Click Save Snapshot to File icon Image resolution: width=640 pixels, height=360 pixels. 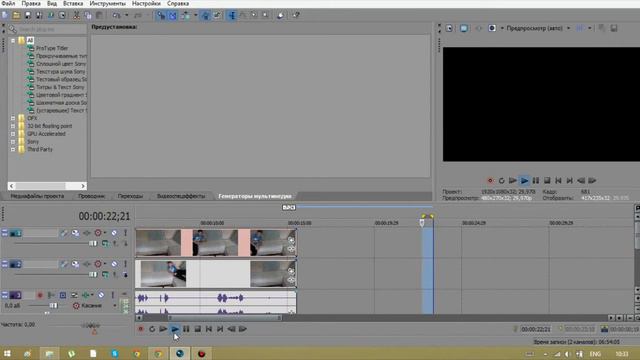coord(614,28)
